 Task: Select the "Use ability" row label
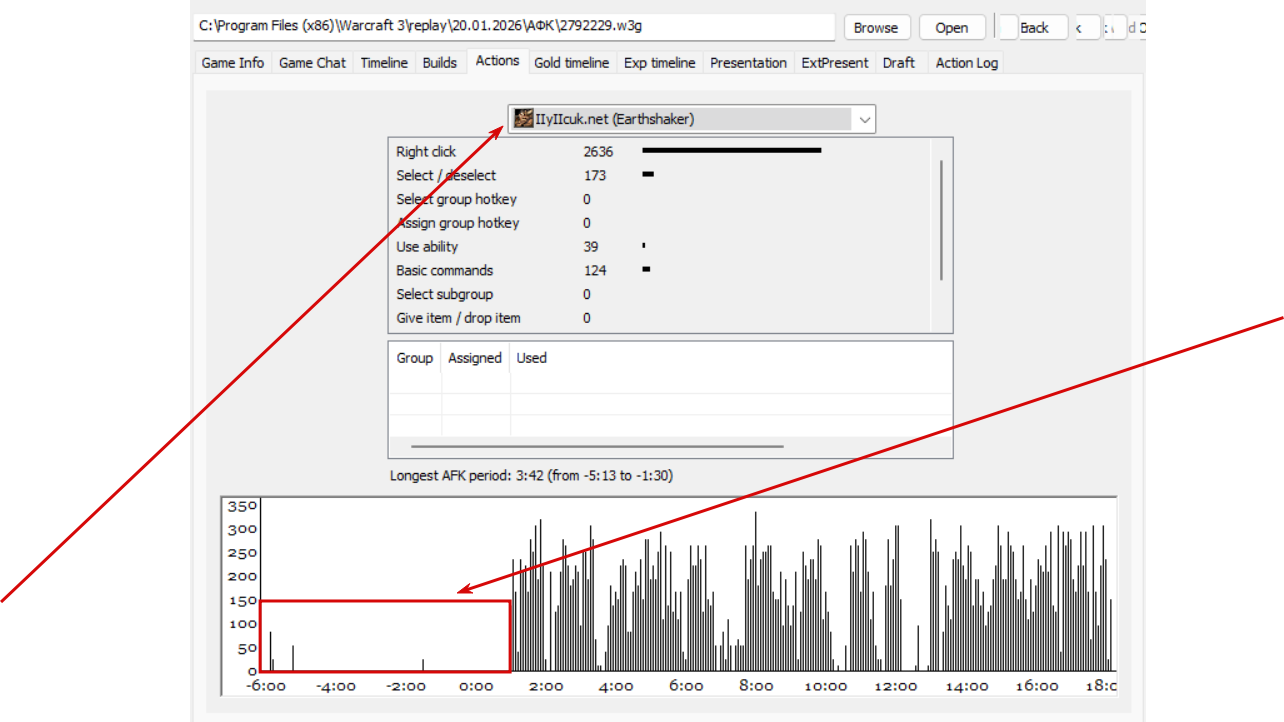point(427,247)
